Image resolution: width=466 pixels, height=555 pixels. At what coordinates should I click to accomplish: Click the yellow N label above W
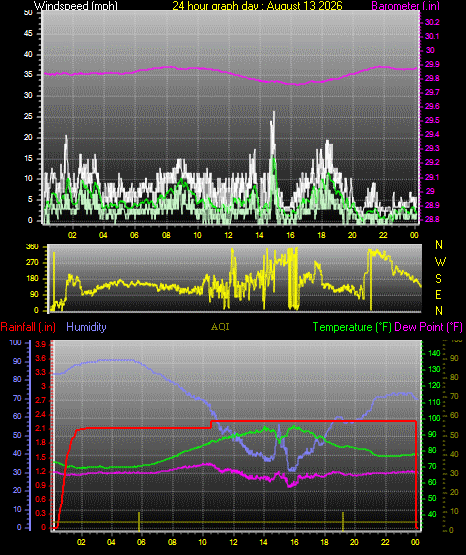point(439,245)
